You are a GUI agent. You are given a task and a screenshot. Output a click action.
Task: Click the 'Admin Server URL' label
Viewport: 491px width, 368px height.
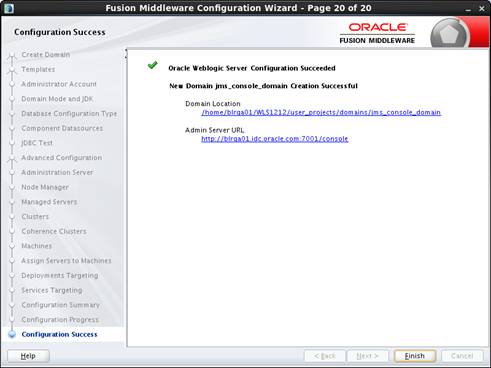click(215, 130)
